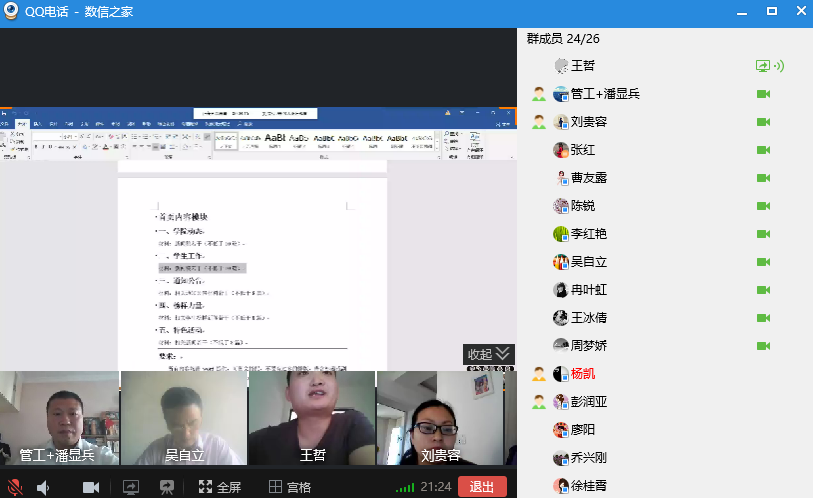
Task: Click the camera icon next to 管工+潘显兵
Action: (763, 94)
